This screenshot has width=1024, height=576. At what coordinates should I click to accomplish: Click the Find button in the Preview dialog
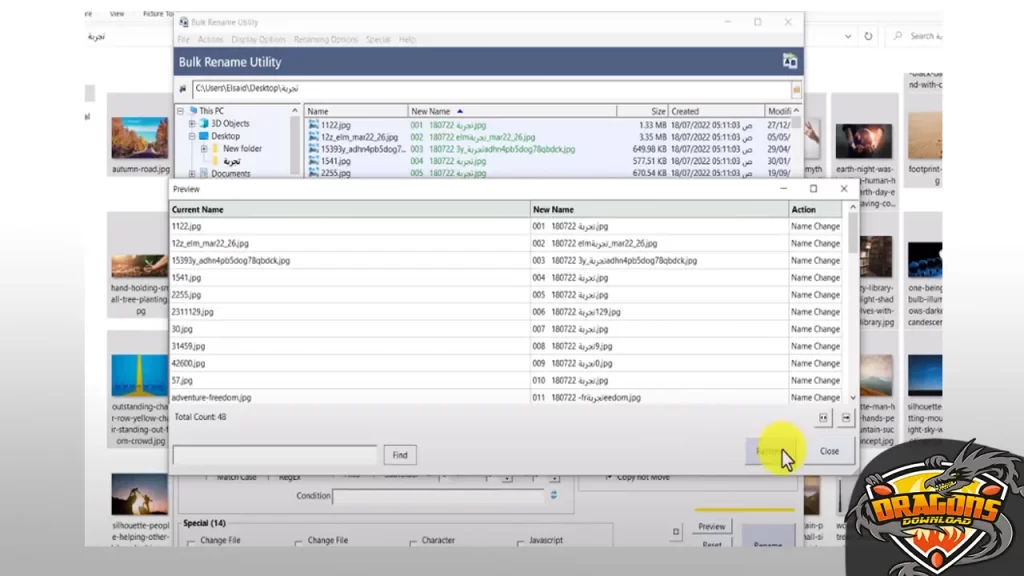pyautogui.click(x=399, y=455)
